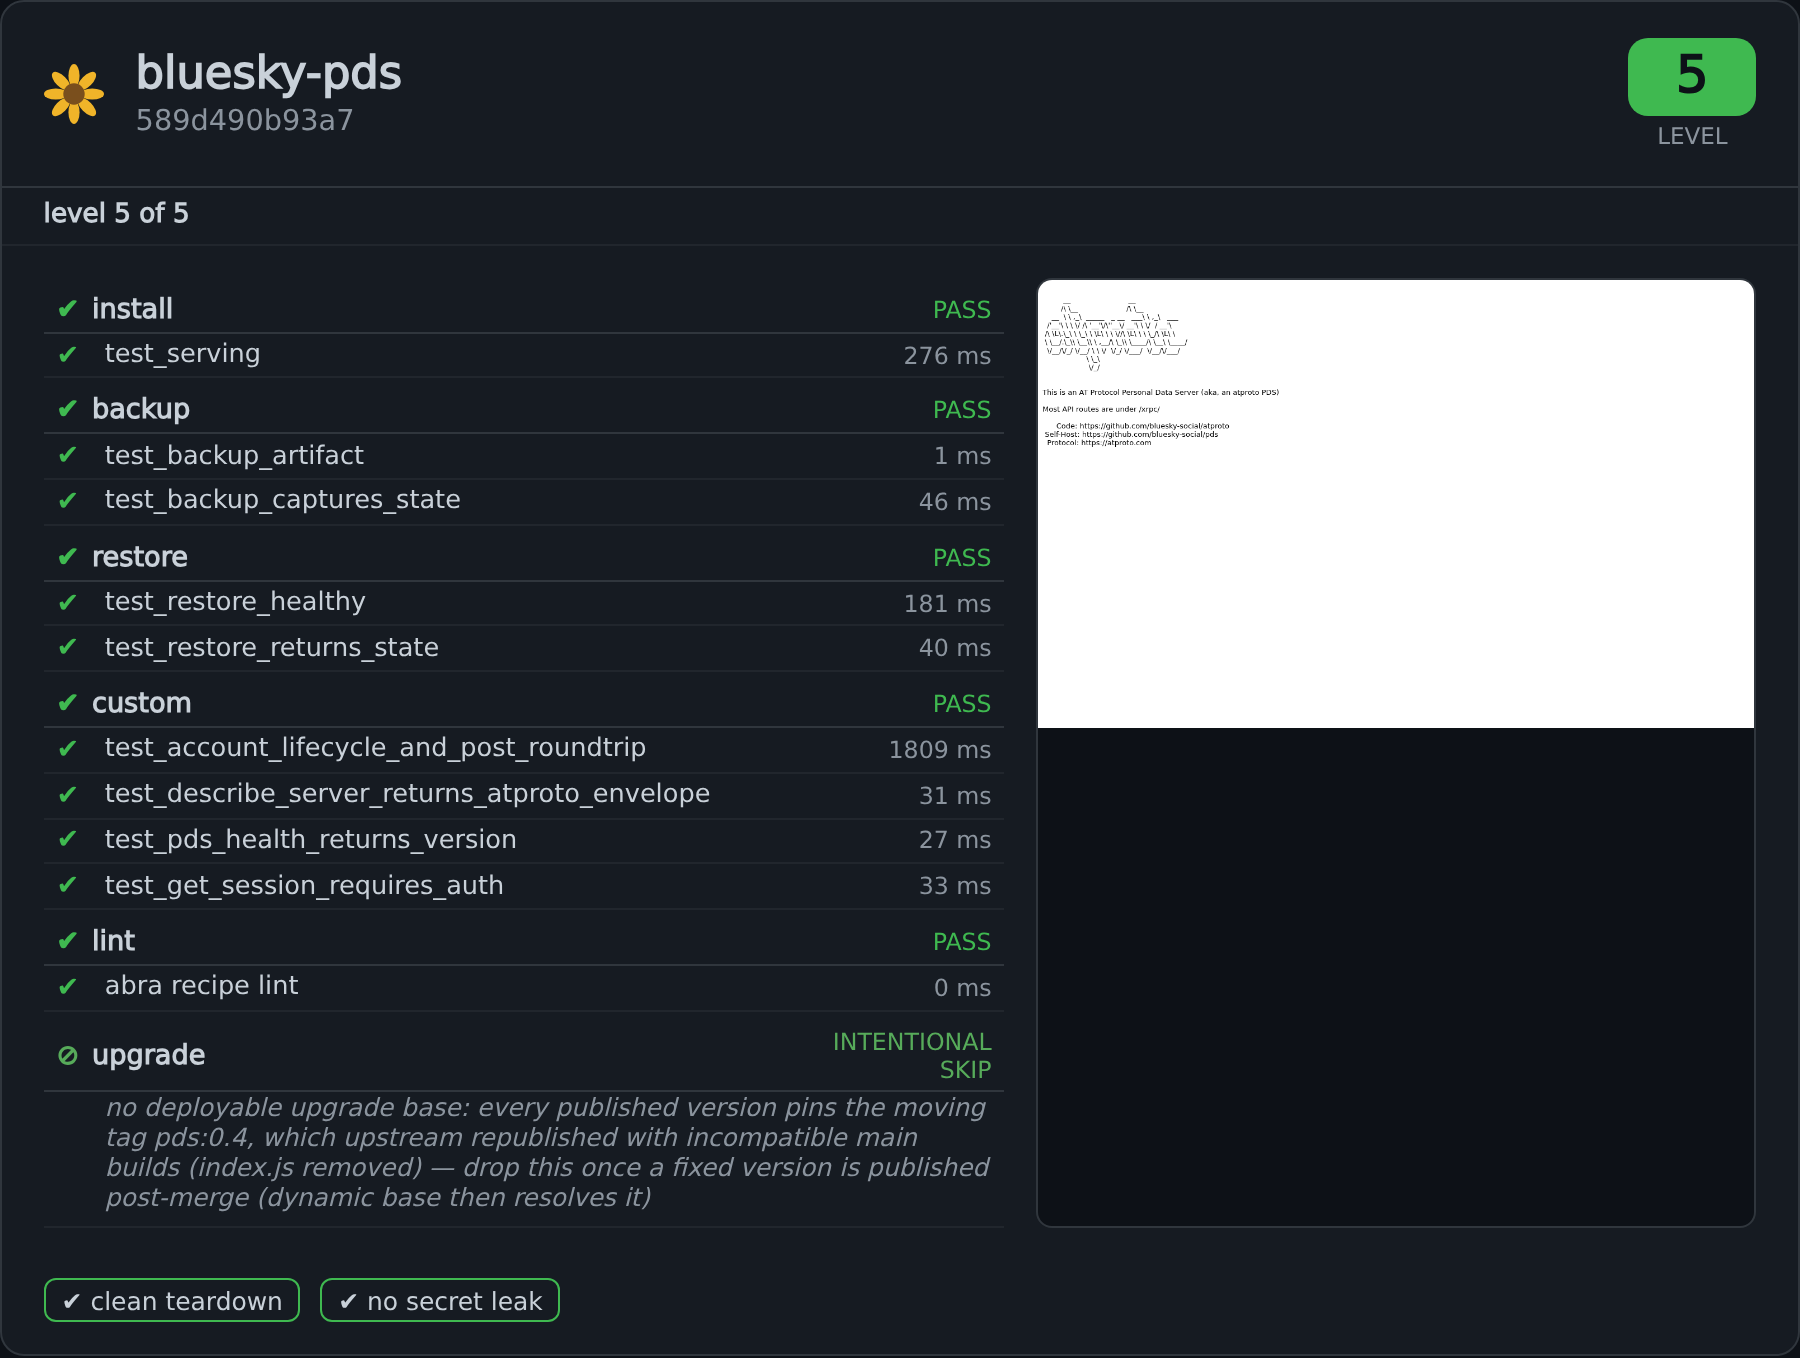The width and height of the screenshot is (1800, 1358).
Task: Click the checkmark icon beside custom
Action: [68, 703]
